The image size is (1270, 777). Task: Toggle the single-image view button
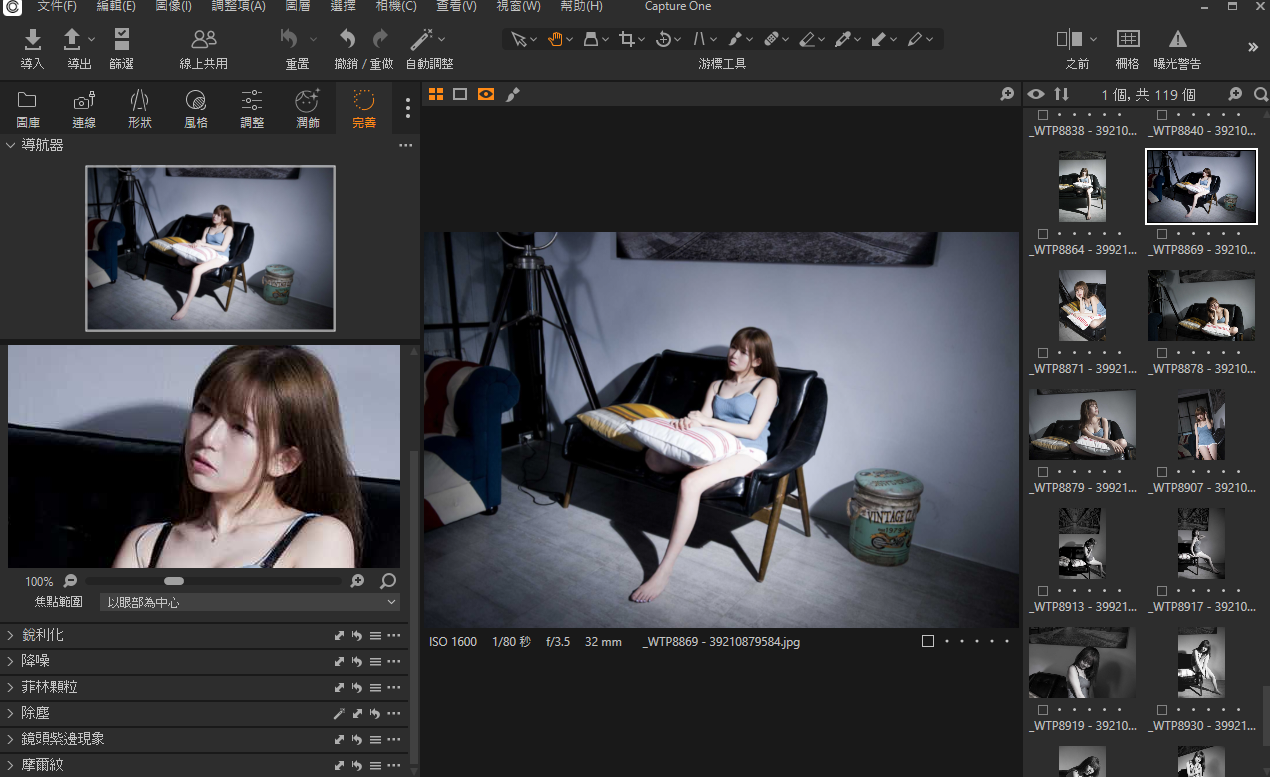point(460,94)
